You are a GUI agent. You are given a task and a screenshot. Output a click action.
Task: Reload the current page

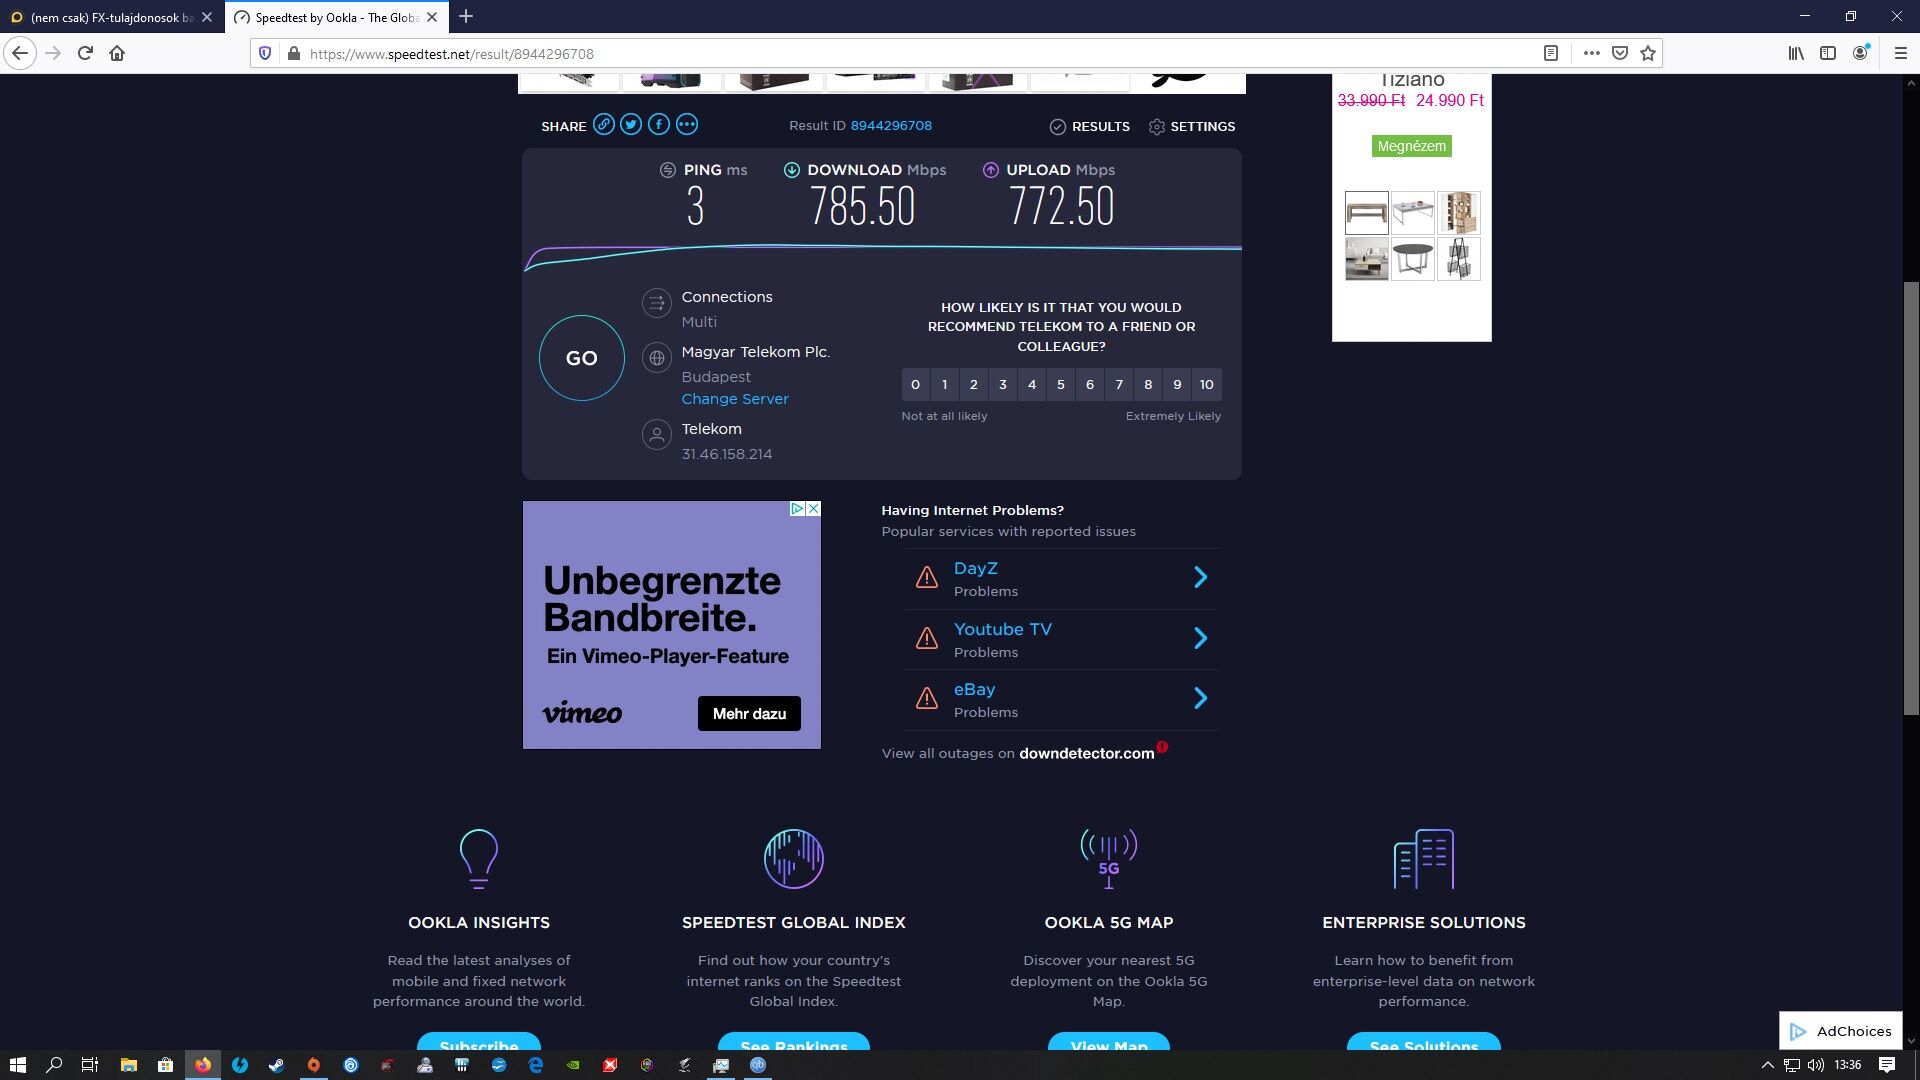(x=85, y=54)
